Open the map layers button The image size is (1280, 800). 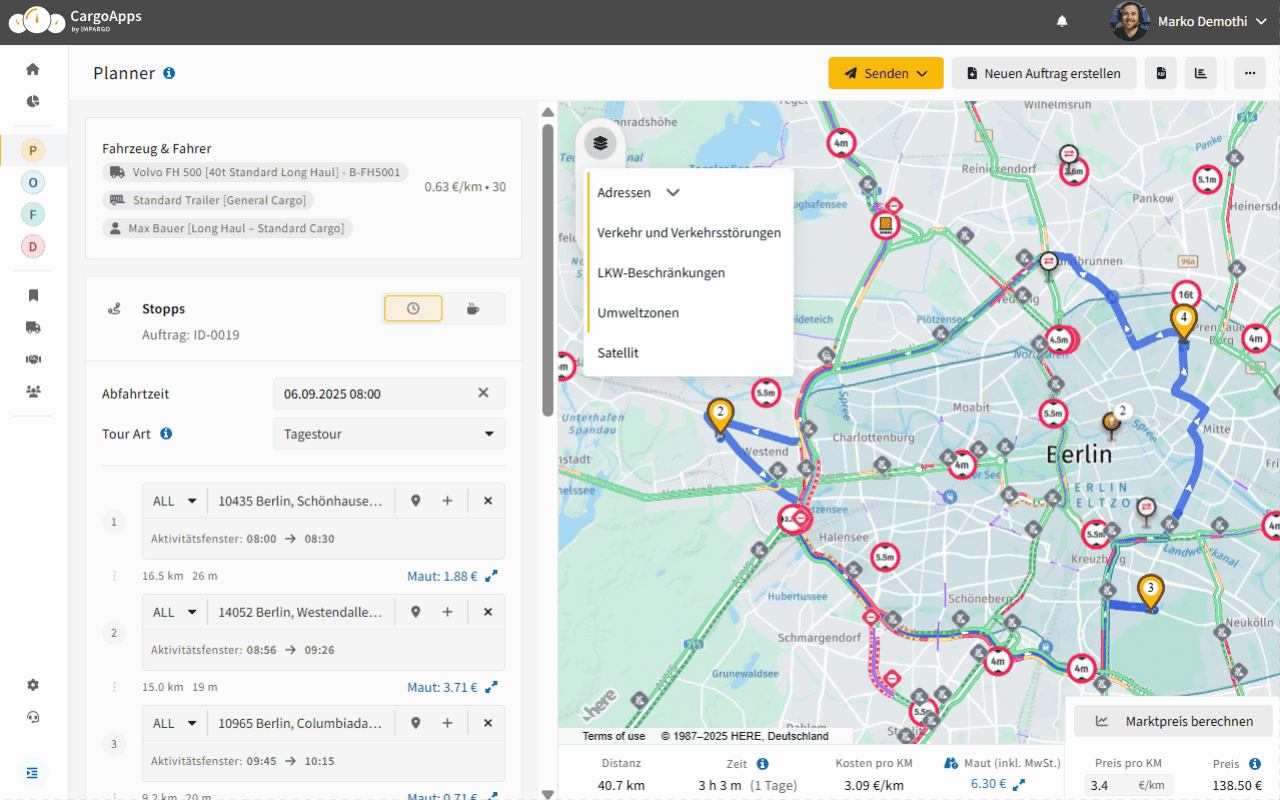coord(600,143)
